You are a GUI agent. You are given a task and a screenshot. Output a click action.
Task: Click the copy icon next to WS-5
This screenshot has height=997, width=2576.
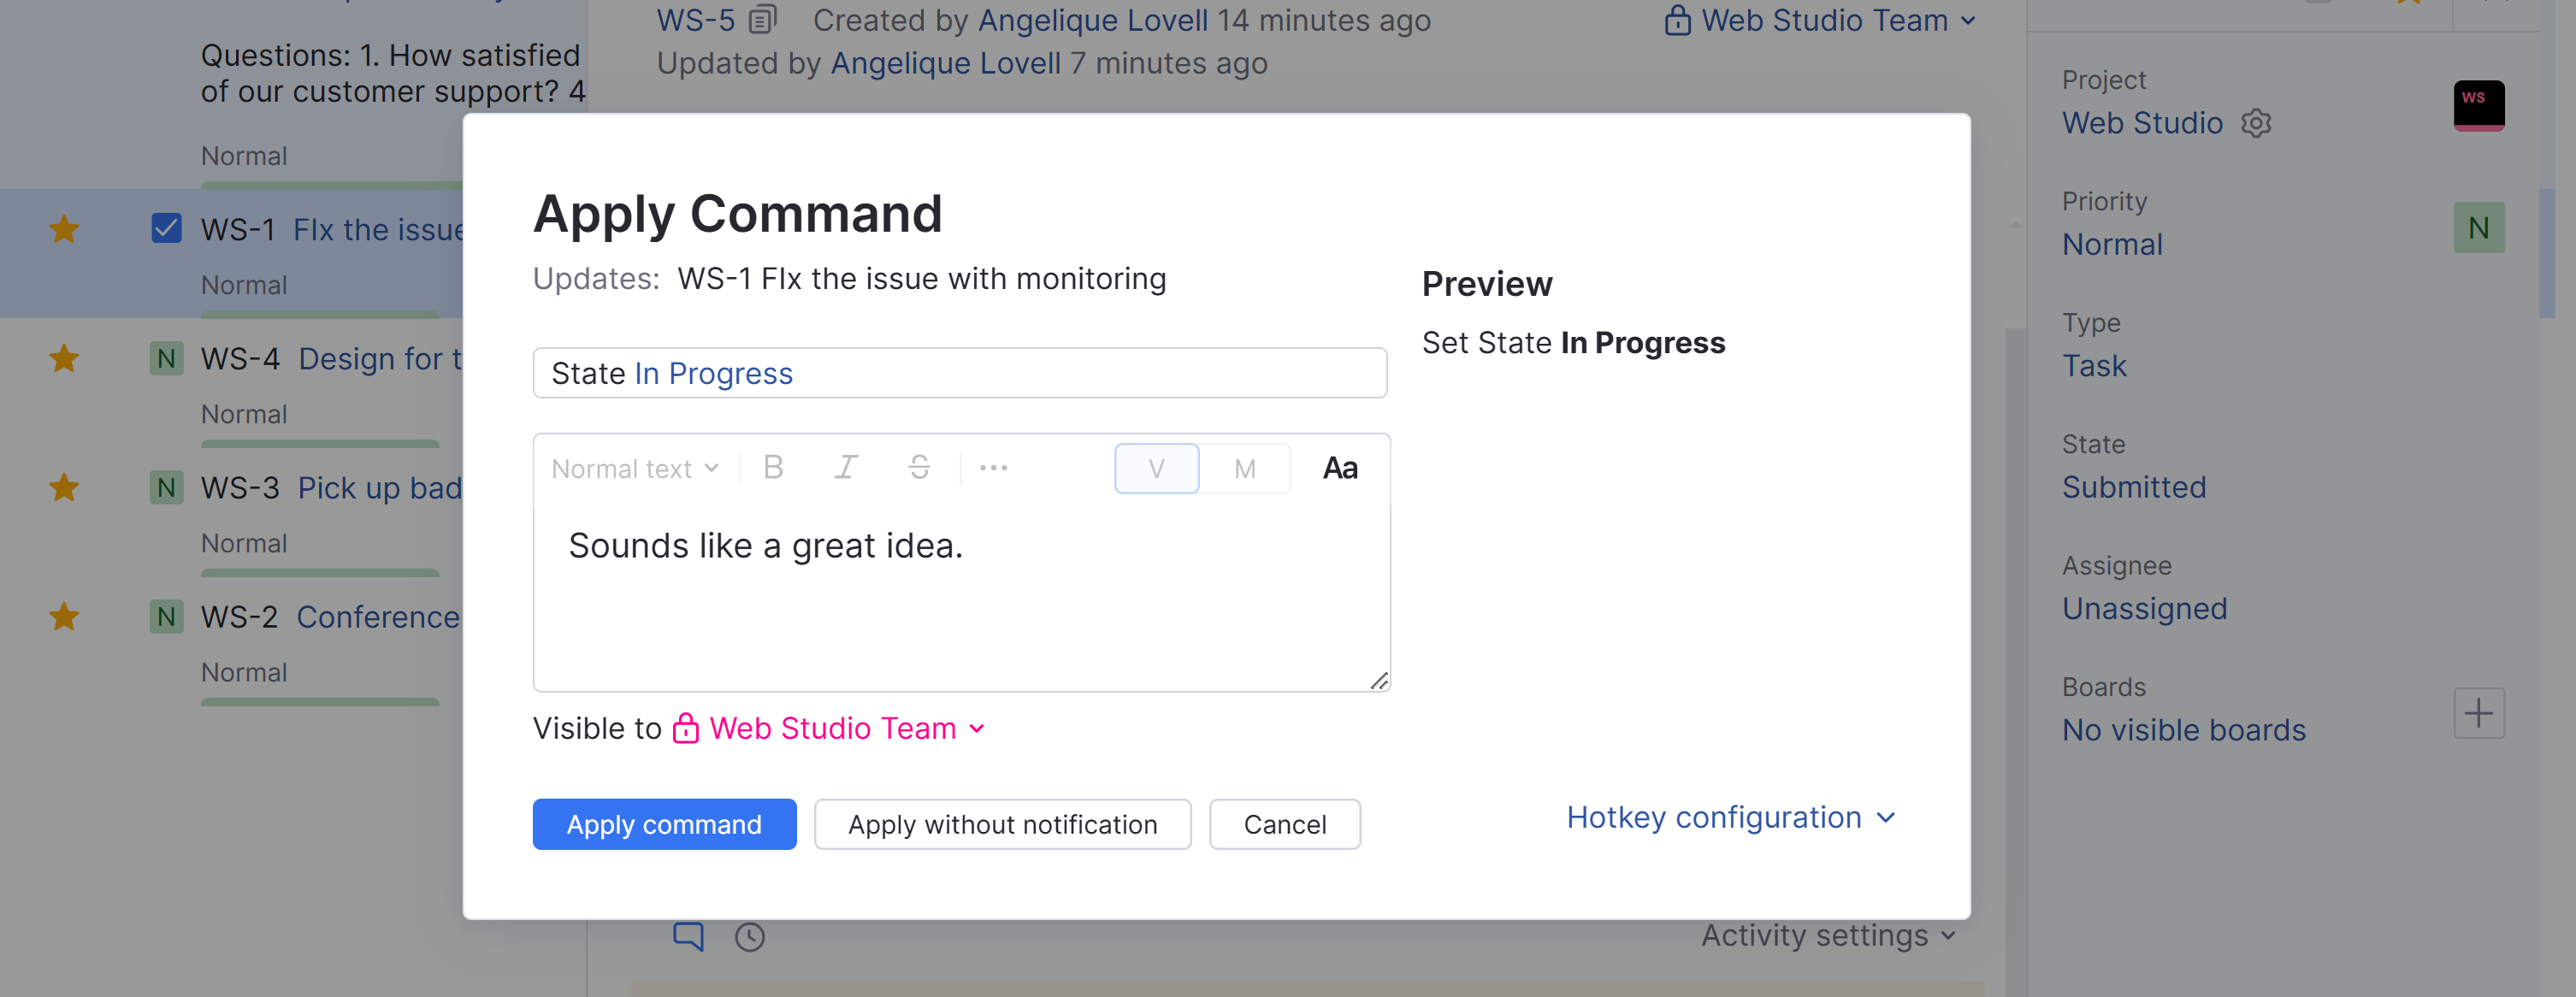pos(761,19)
